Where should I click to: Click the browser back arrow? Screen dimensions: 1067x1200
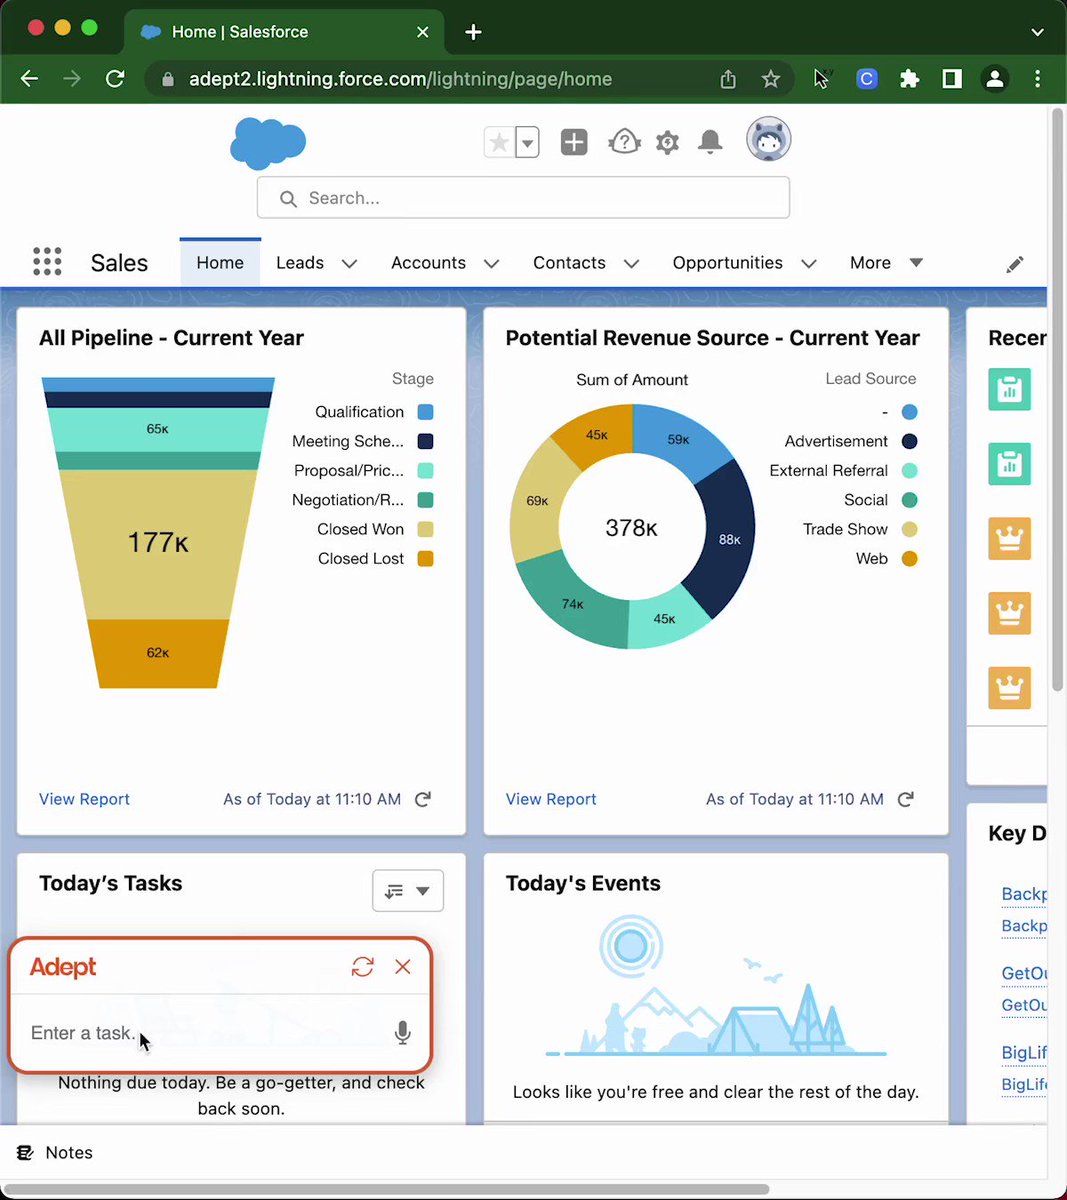(x=30, y=79)
